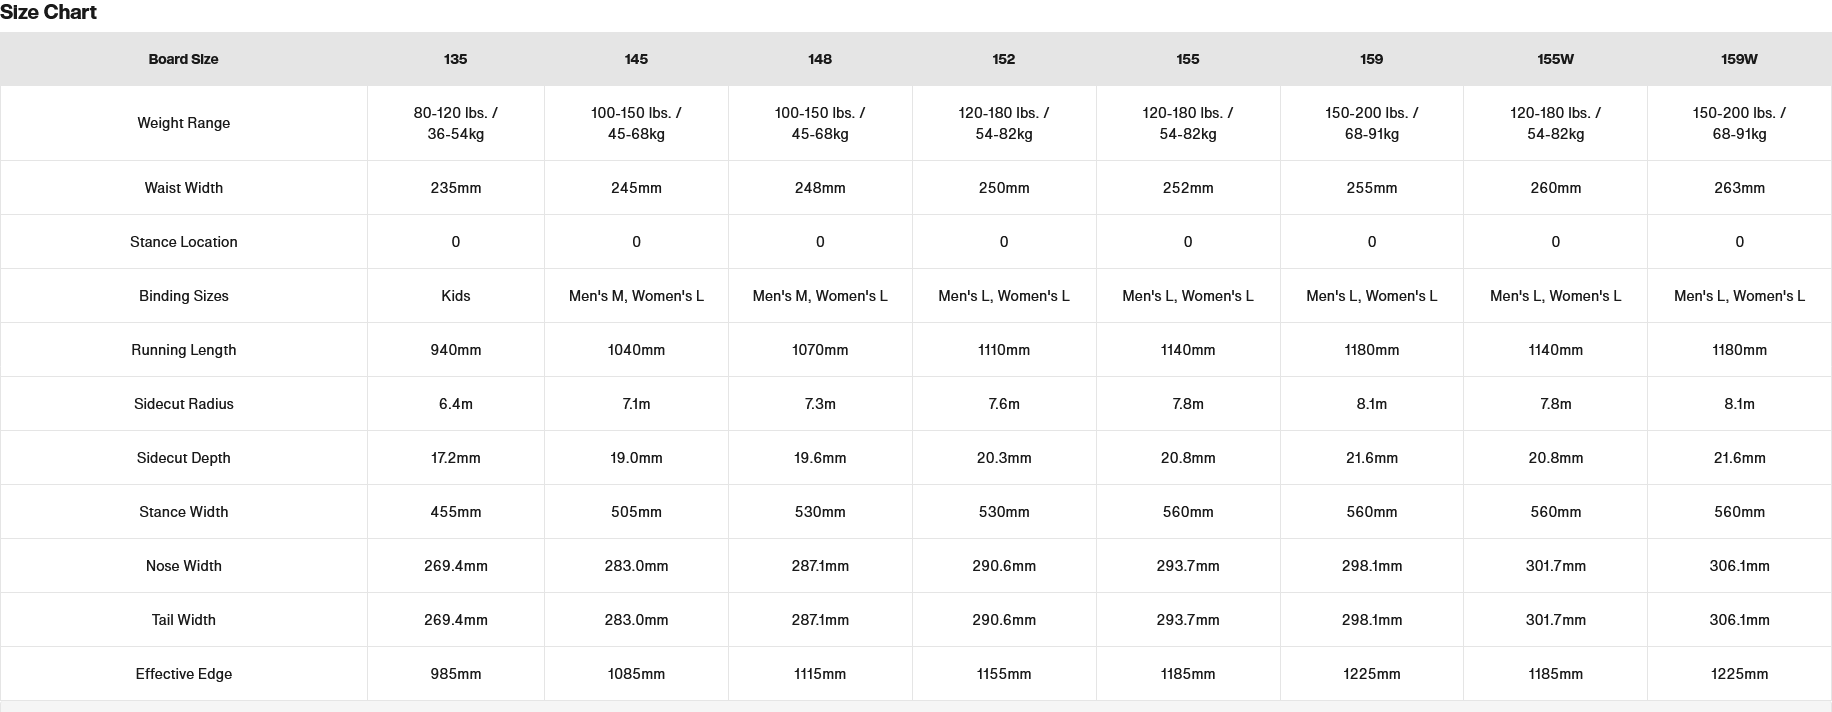Select the Sidecut Radius row label
Viewport: 1832px width, 712px height.
coord(183,404)
